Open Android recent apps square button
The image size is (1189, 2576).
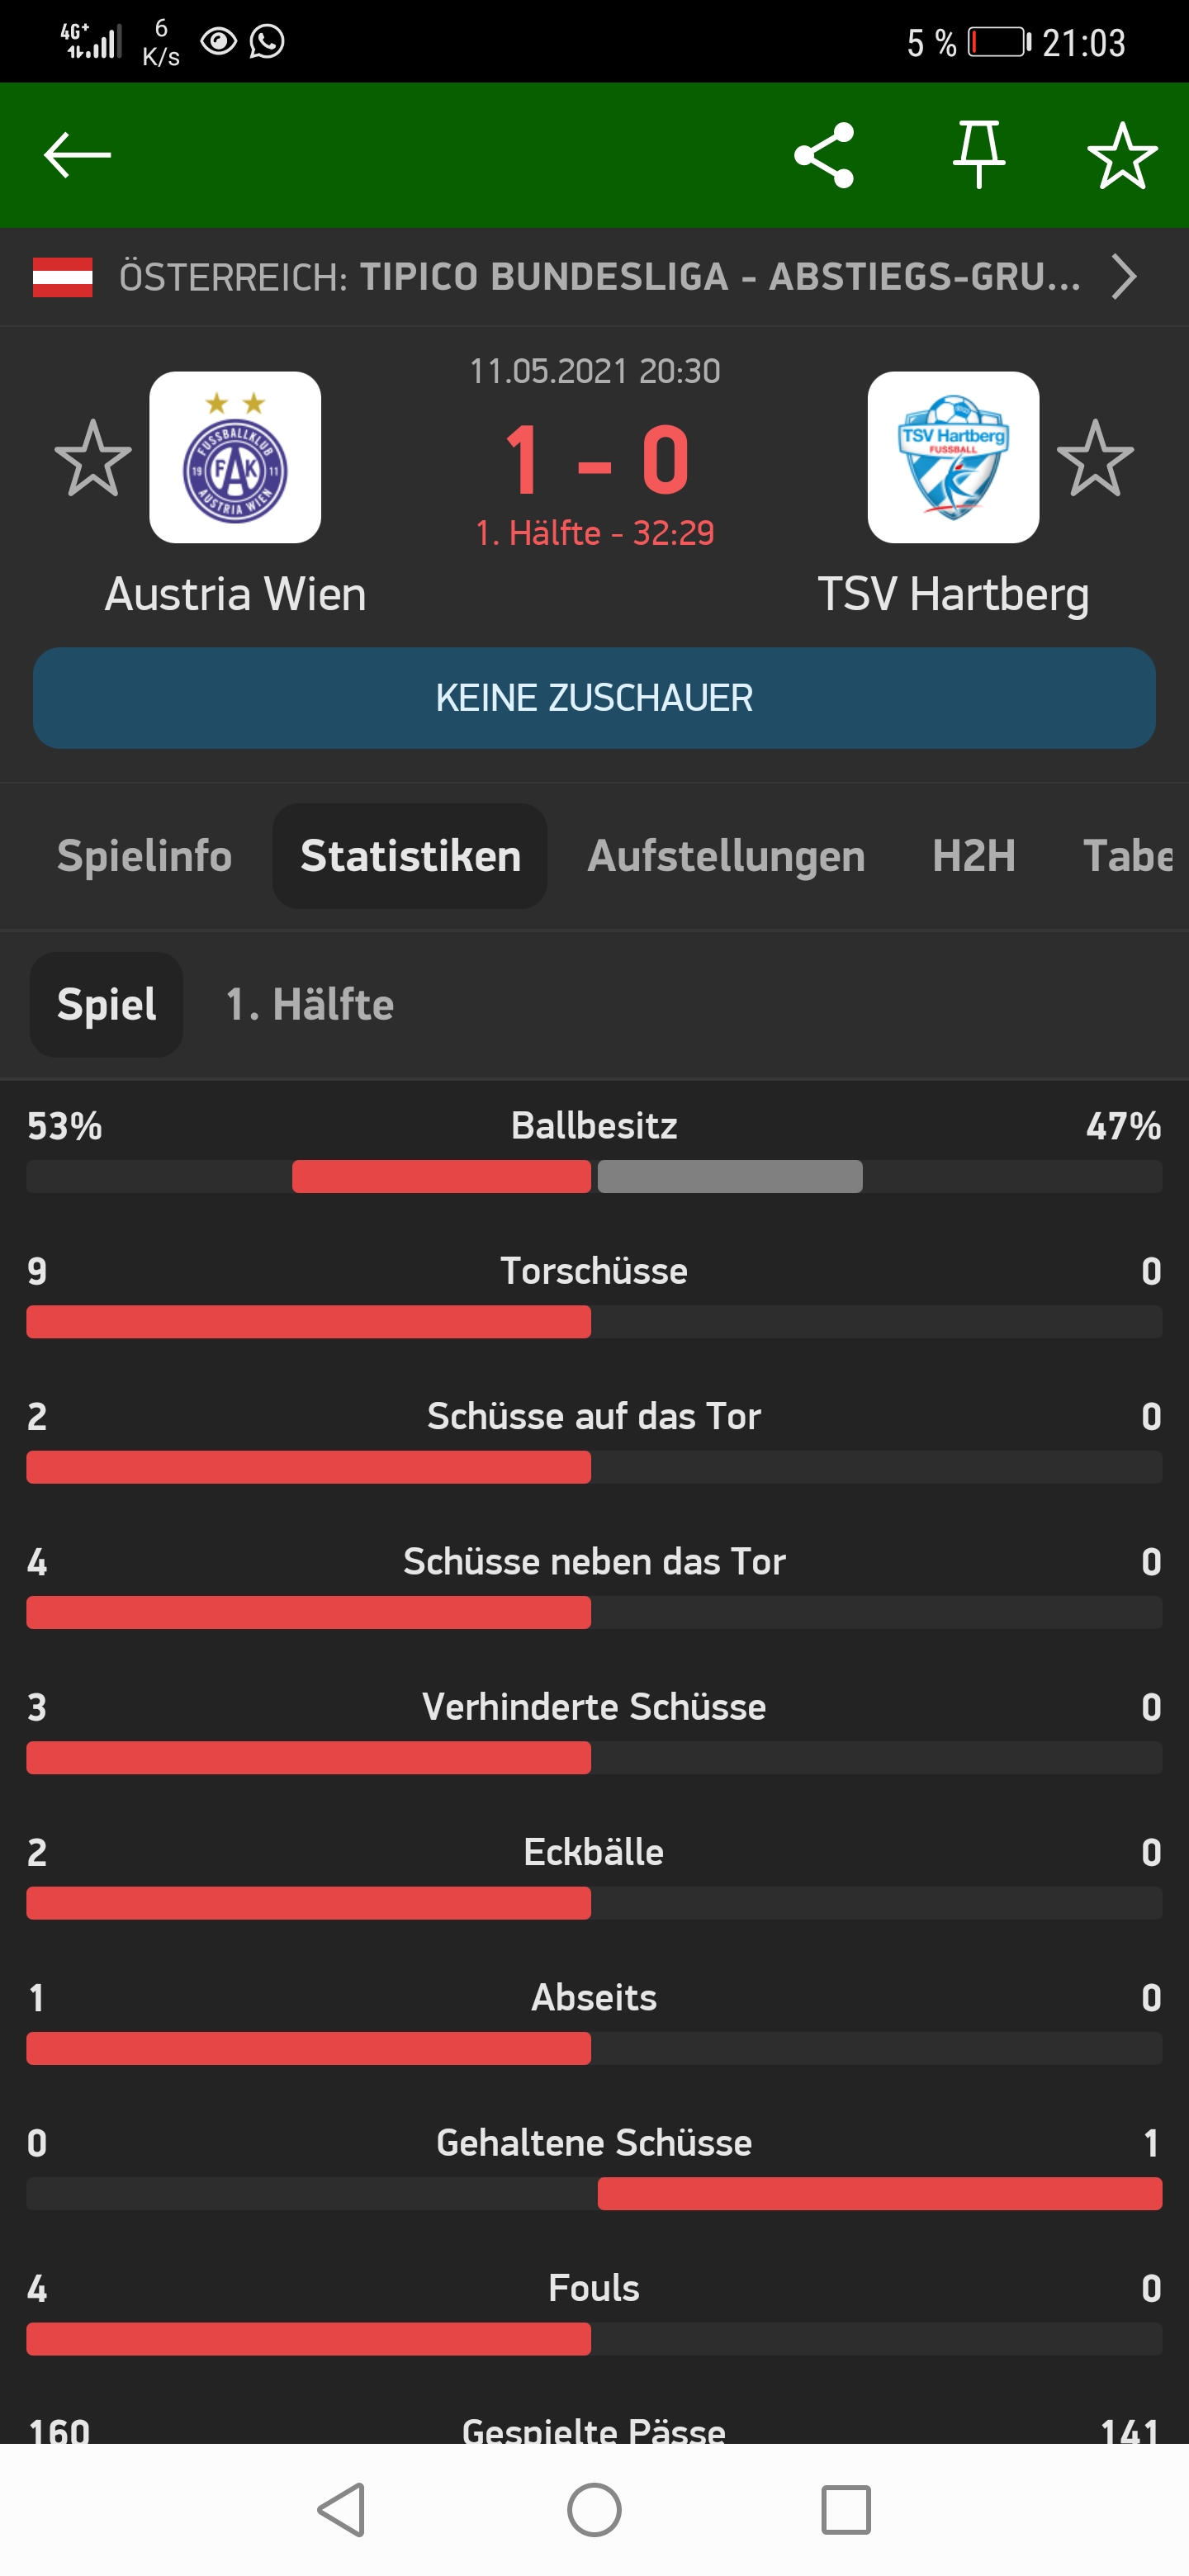click(x=846, y=2510)
